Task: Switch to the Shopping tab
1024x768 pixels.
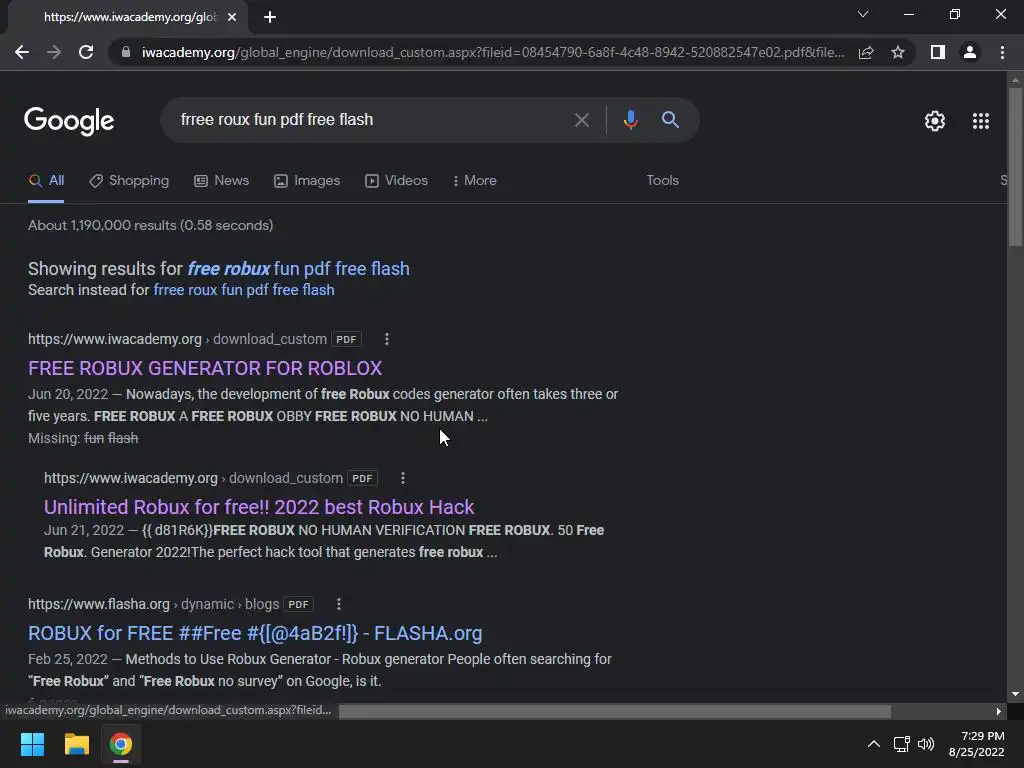Action: [x=129, y=181]
